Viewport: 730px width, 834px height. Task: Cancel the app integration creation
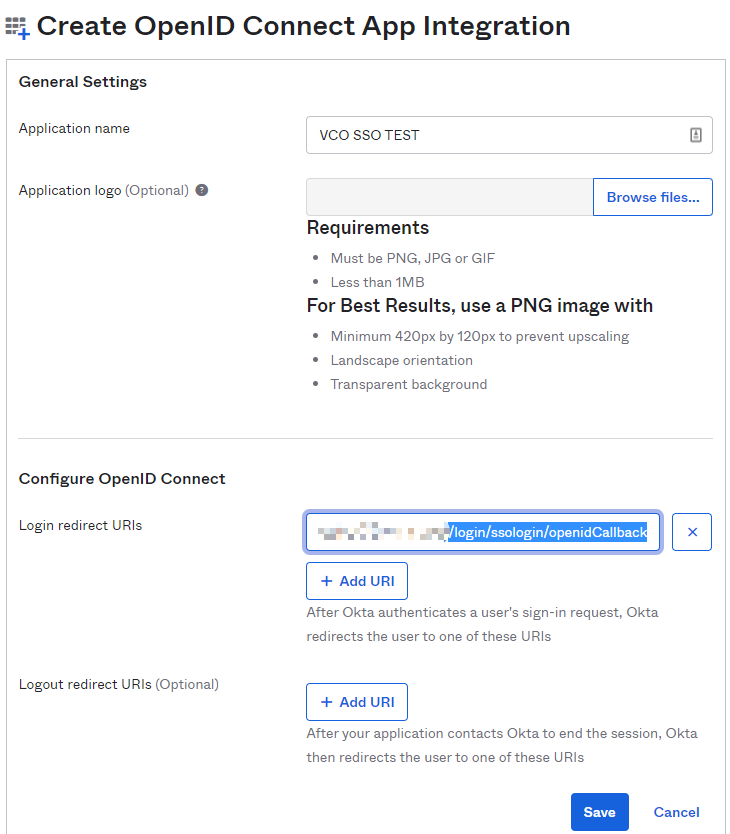click(x=676, y=812)
